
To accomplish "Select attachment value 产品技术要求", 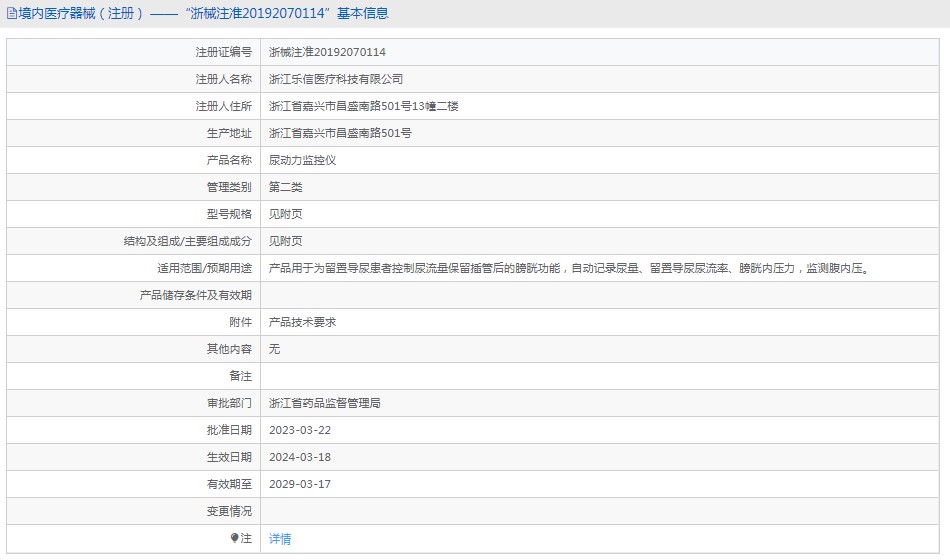I will (302, 322).
